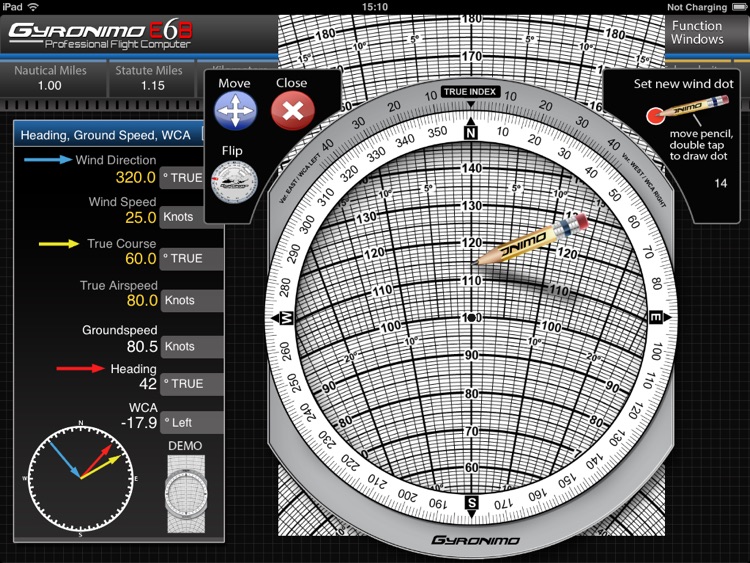Select the Nautical Miles unit field
This screenshot has height=563, width=750.
coord(50,78)
